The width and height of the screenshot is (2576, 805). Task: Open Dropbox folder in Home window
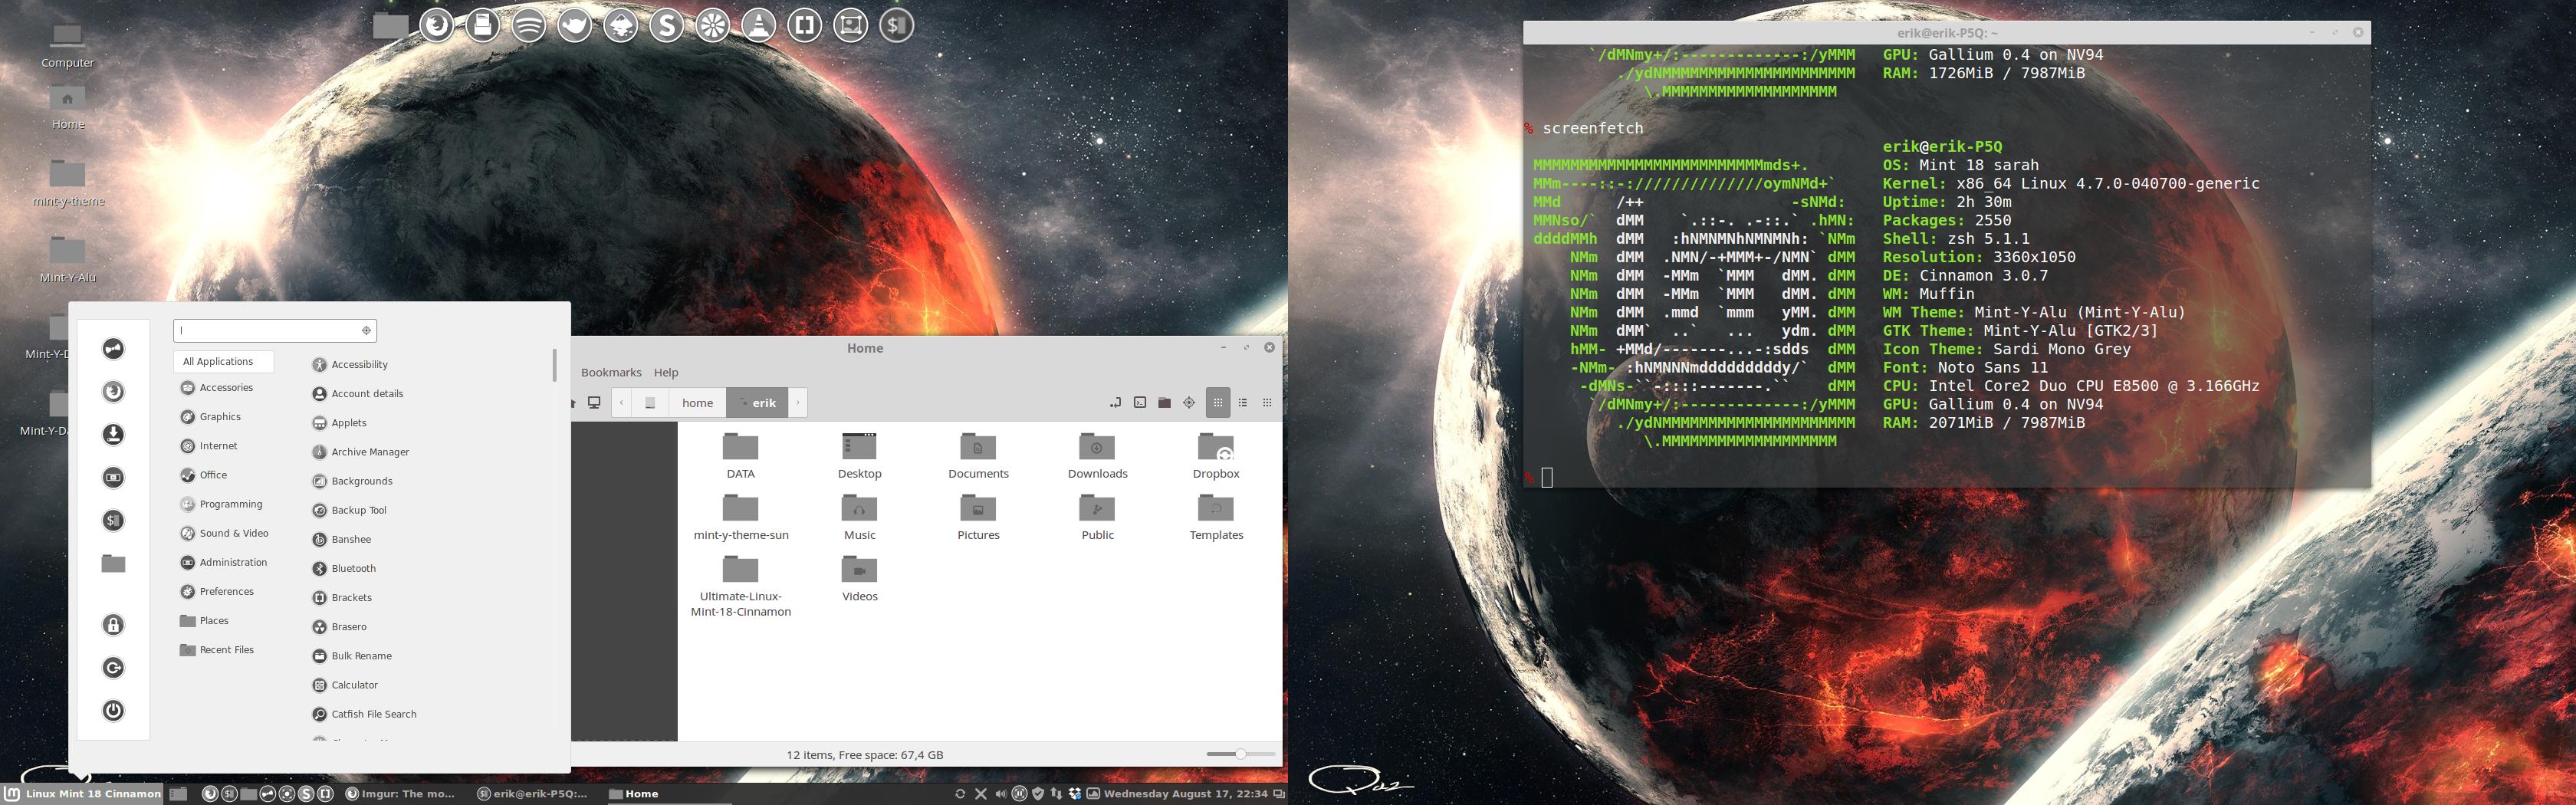tap(1216, 457)
